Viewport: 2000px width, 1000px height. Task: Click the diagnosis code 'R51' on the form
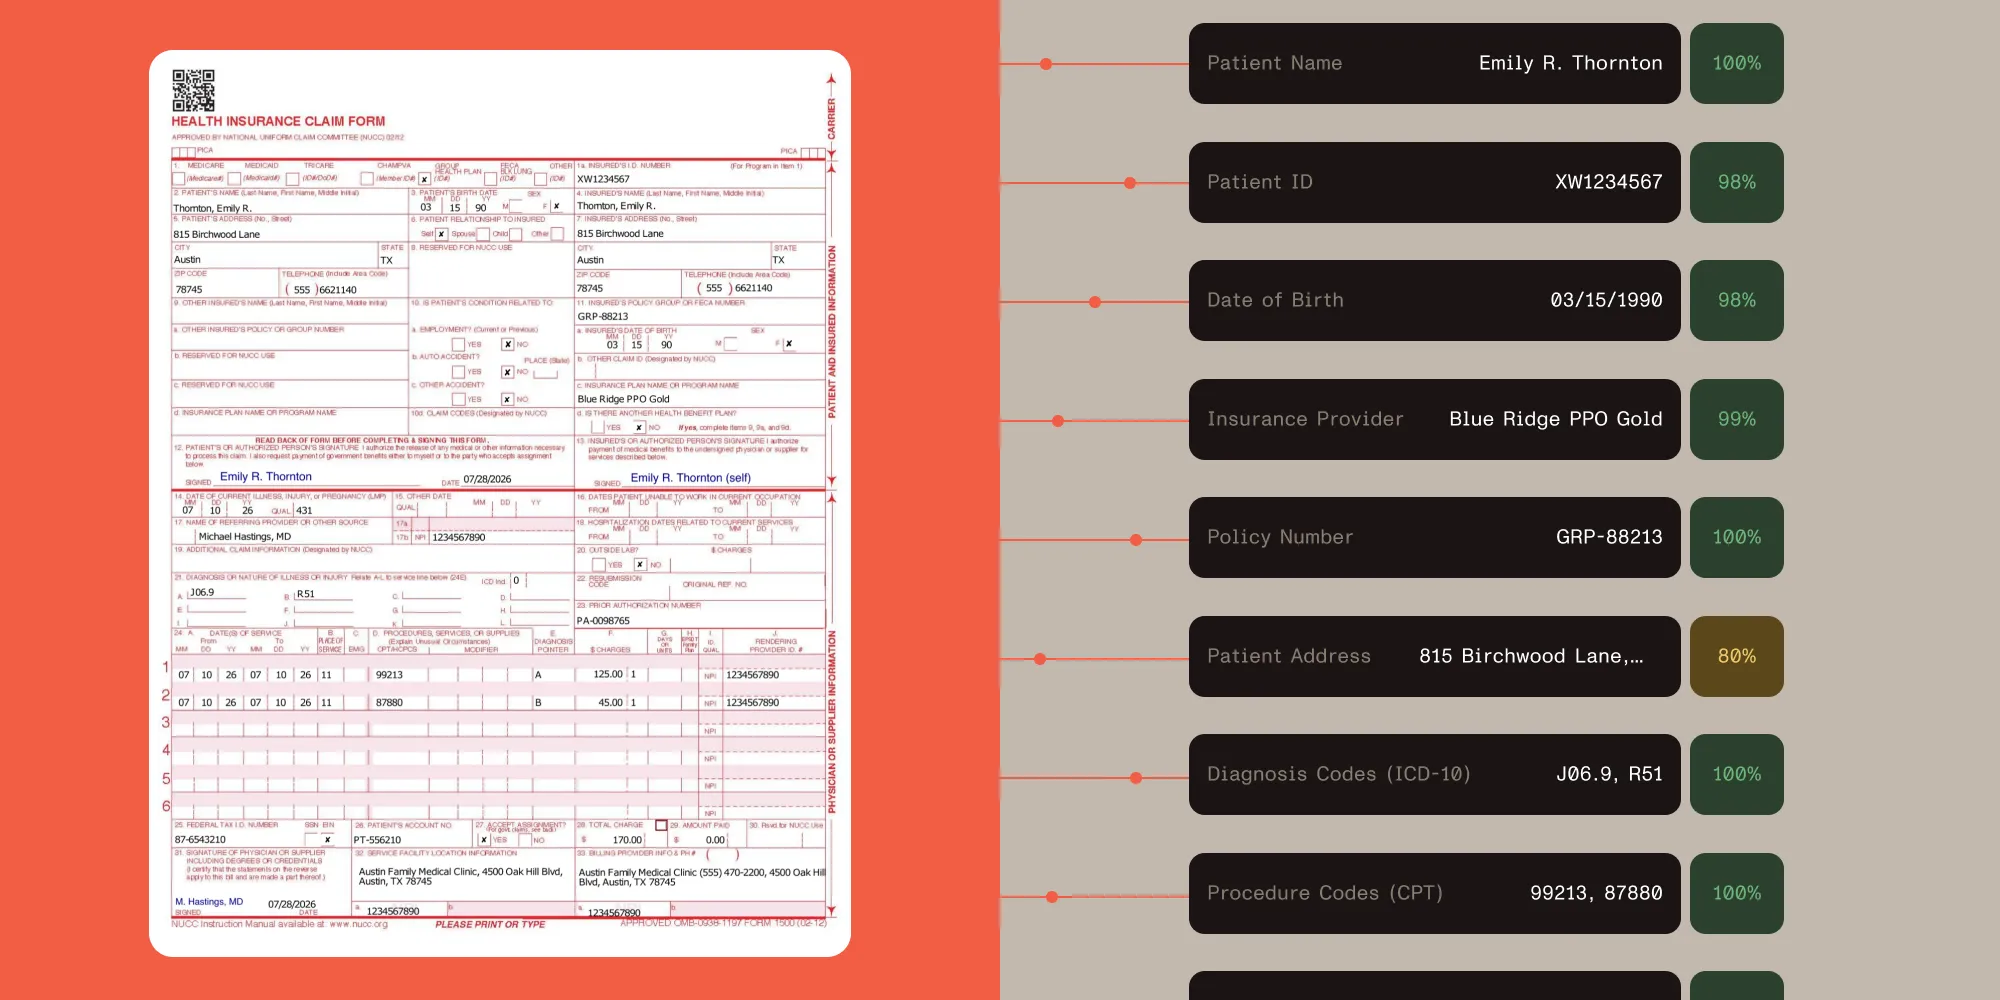tap(306, 594)
